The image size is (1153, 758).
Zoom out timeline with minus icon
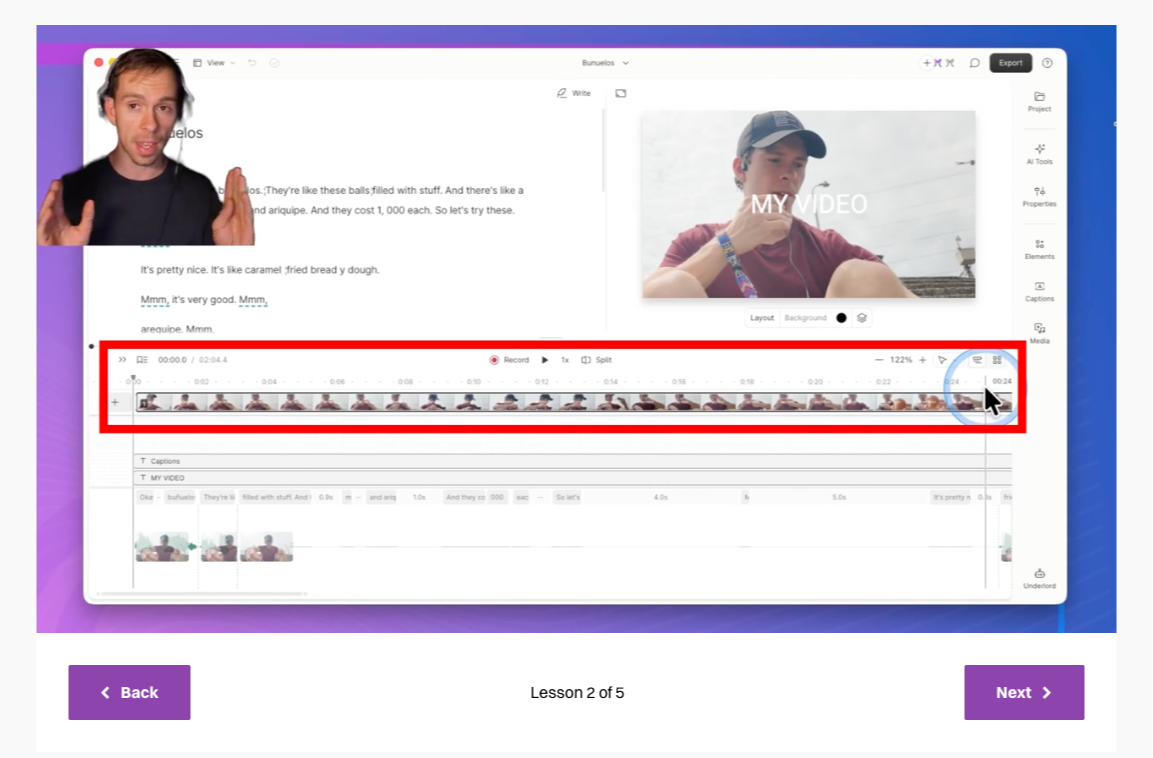click(x=879, y=360)
